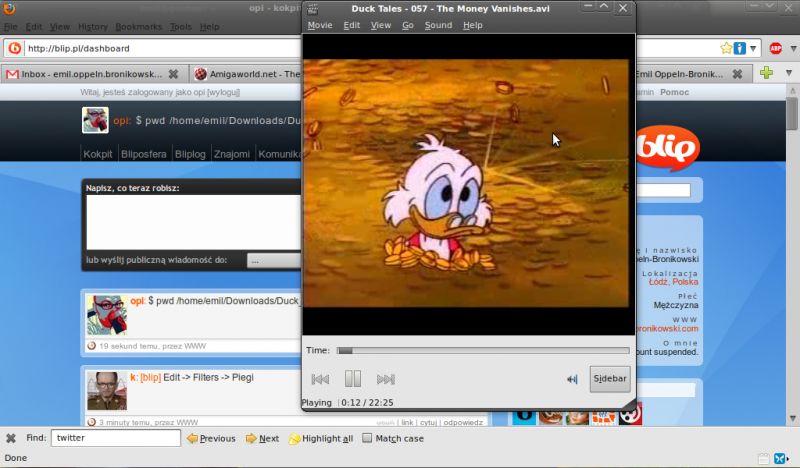Open a new tab with green plus
The image size is (800, 468).
click(766, 73)
